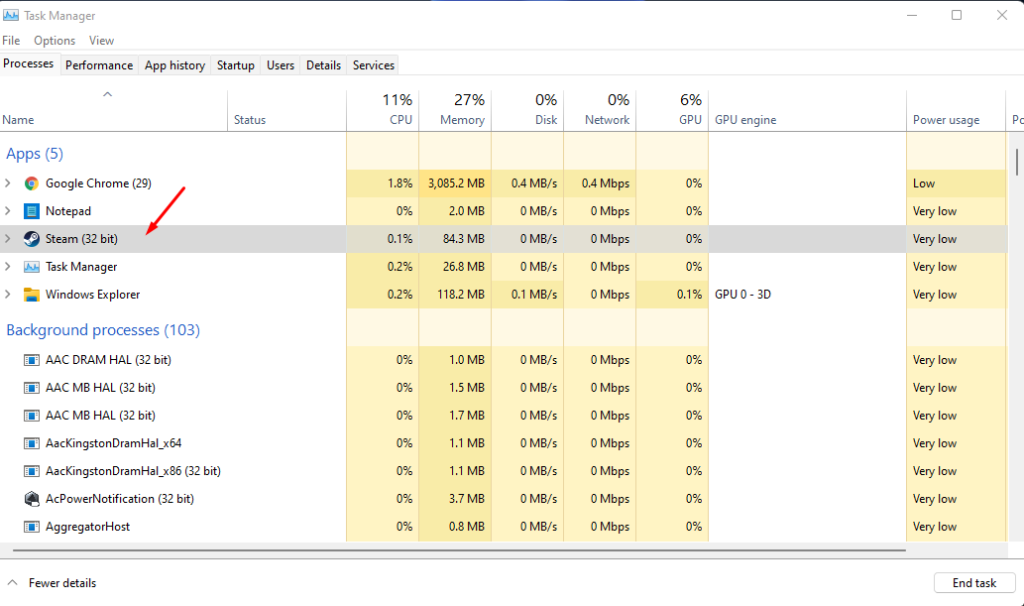Click Windows Explorer's GPU 0 - 3D cell
This screenshot has height=606, width=1024.
(x=743, y=295)
